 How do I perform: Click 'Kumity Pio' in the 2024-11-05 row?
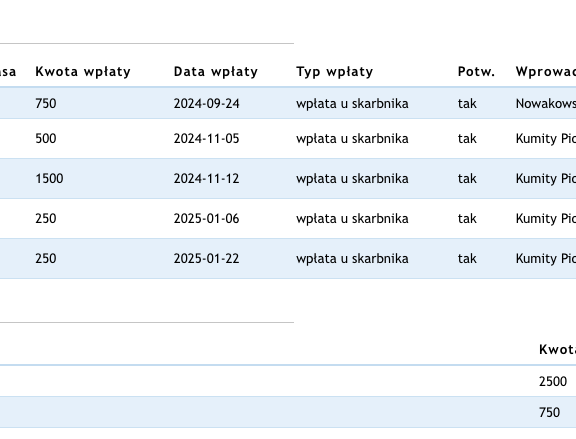point(546,138)
